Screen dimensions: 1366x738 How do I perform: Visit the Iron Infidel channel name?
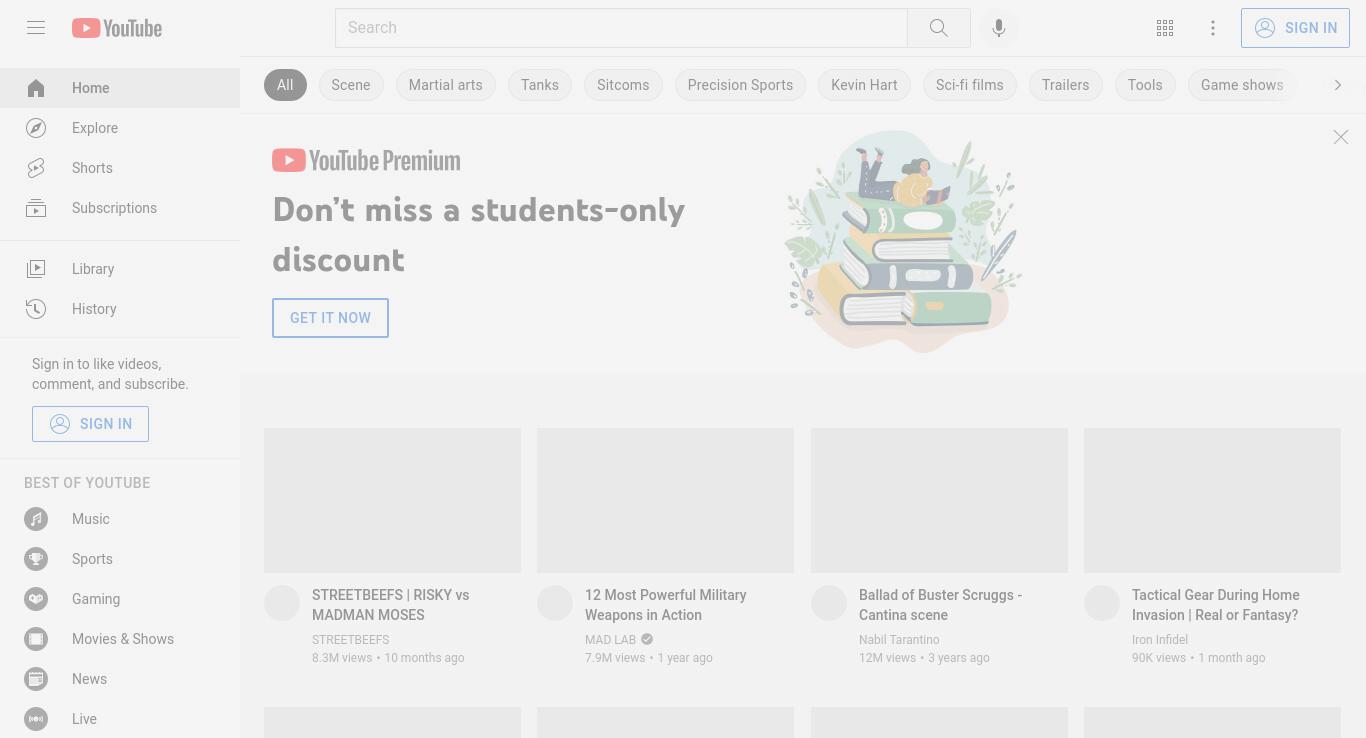(x=1160, y=640)
